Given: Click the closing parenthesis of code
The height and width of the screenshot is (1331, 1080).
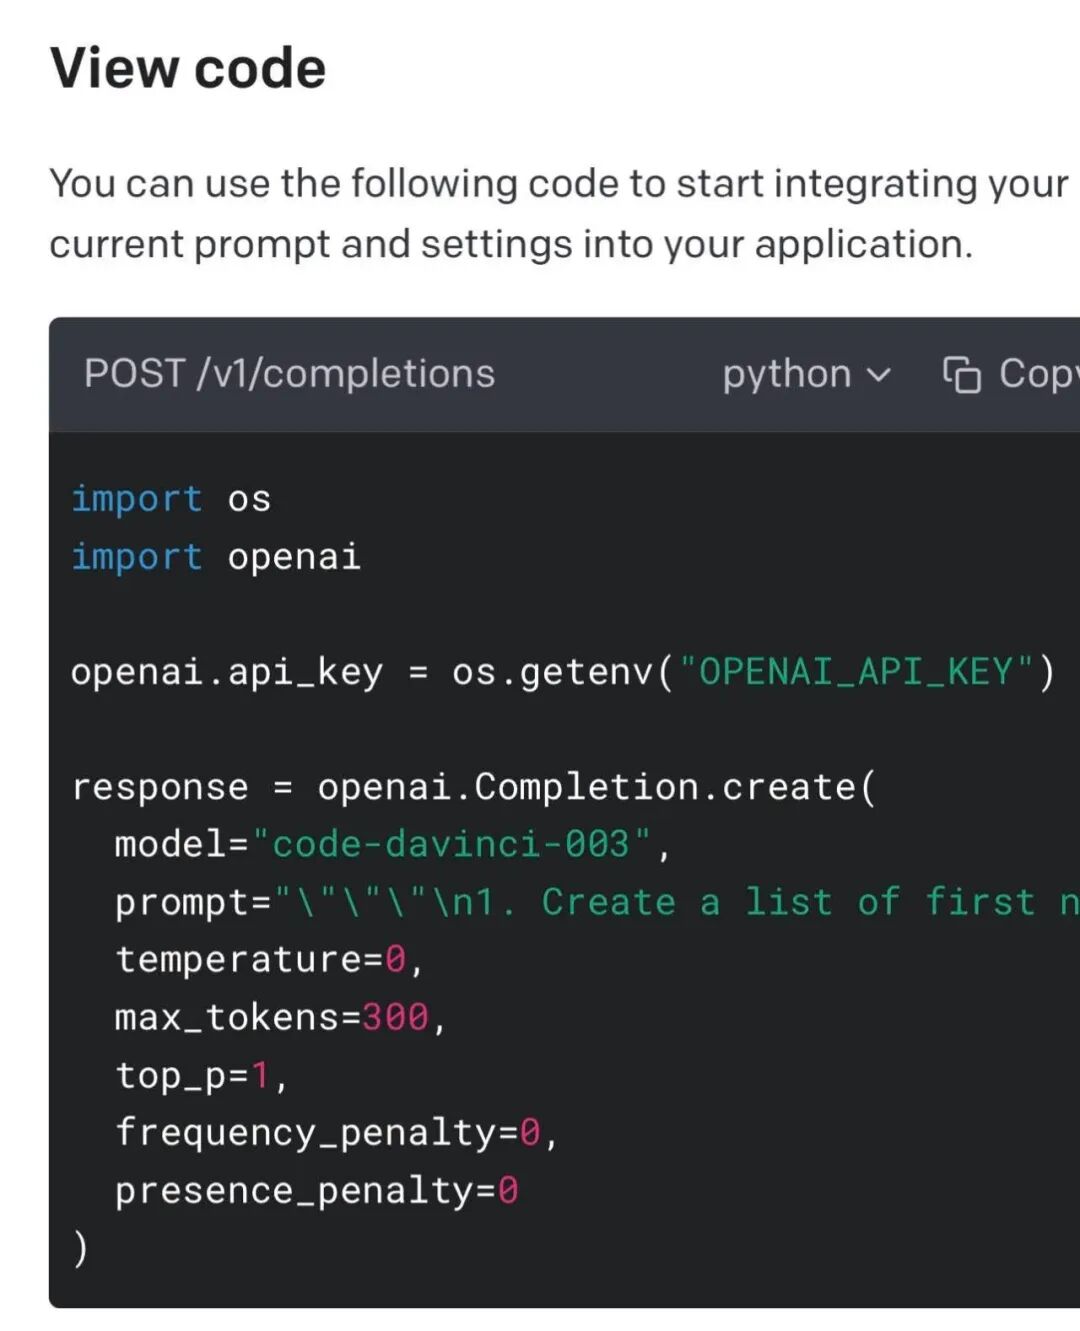Looking at the screenshot, I should pos(80,1248).
